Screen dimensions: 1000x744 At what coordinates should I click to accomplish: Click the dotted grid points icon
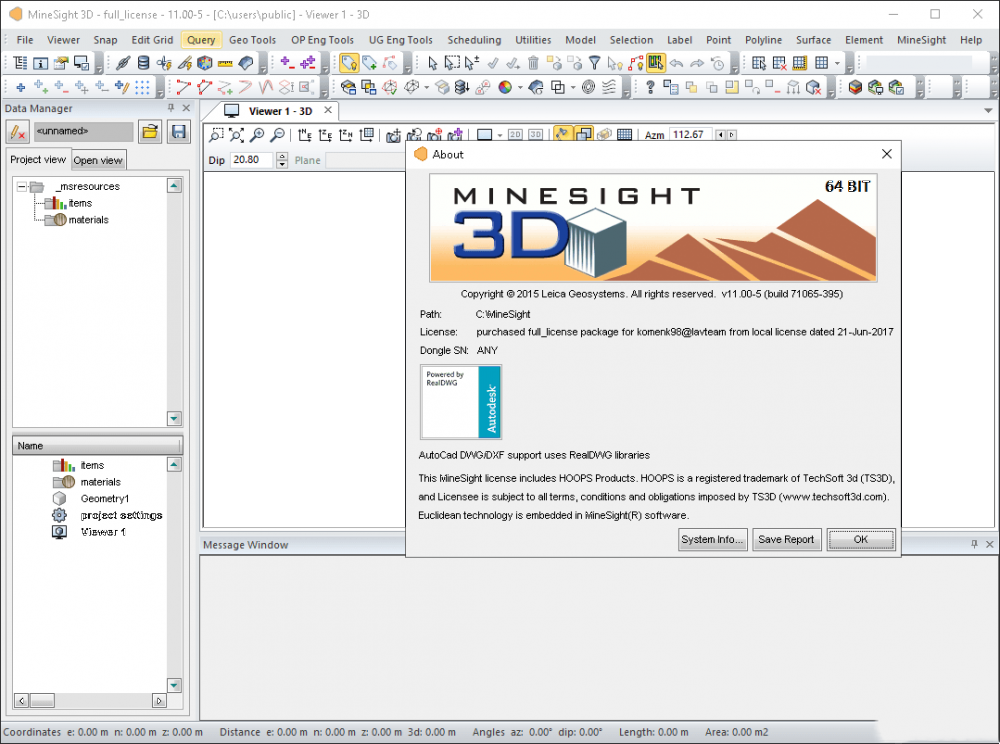(x=143, y=87)
